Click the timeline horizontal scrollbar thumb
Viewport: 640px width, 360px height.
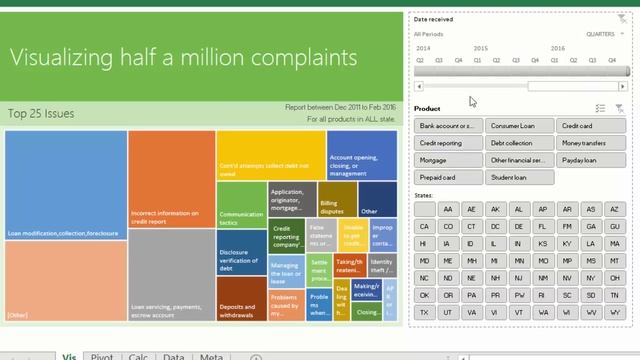click(x=573, y=86)
